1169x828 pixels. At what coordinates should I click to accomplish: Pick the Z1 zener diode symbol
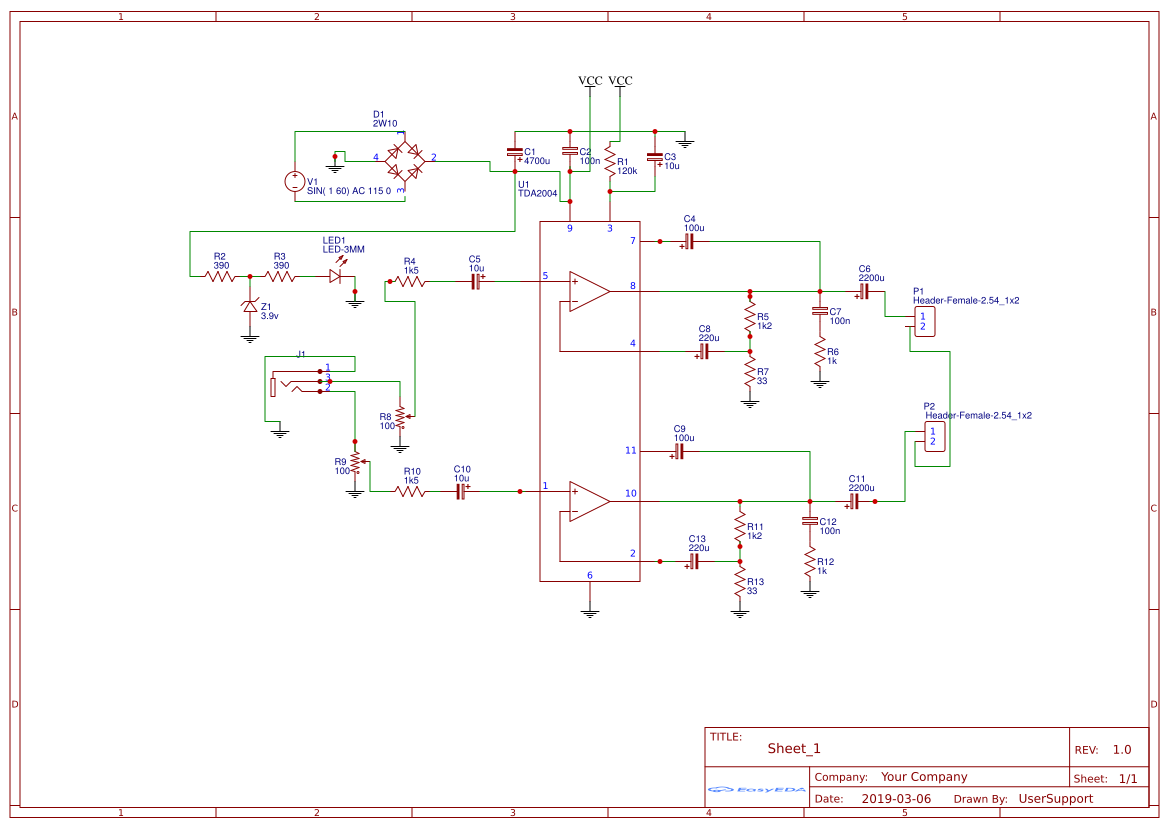250,306
